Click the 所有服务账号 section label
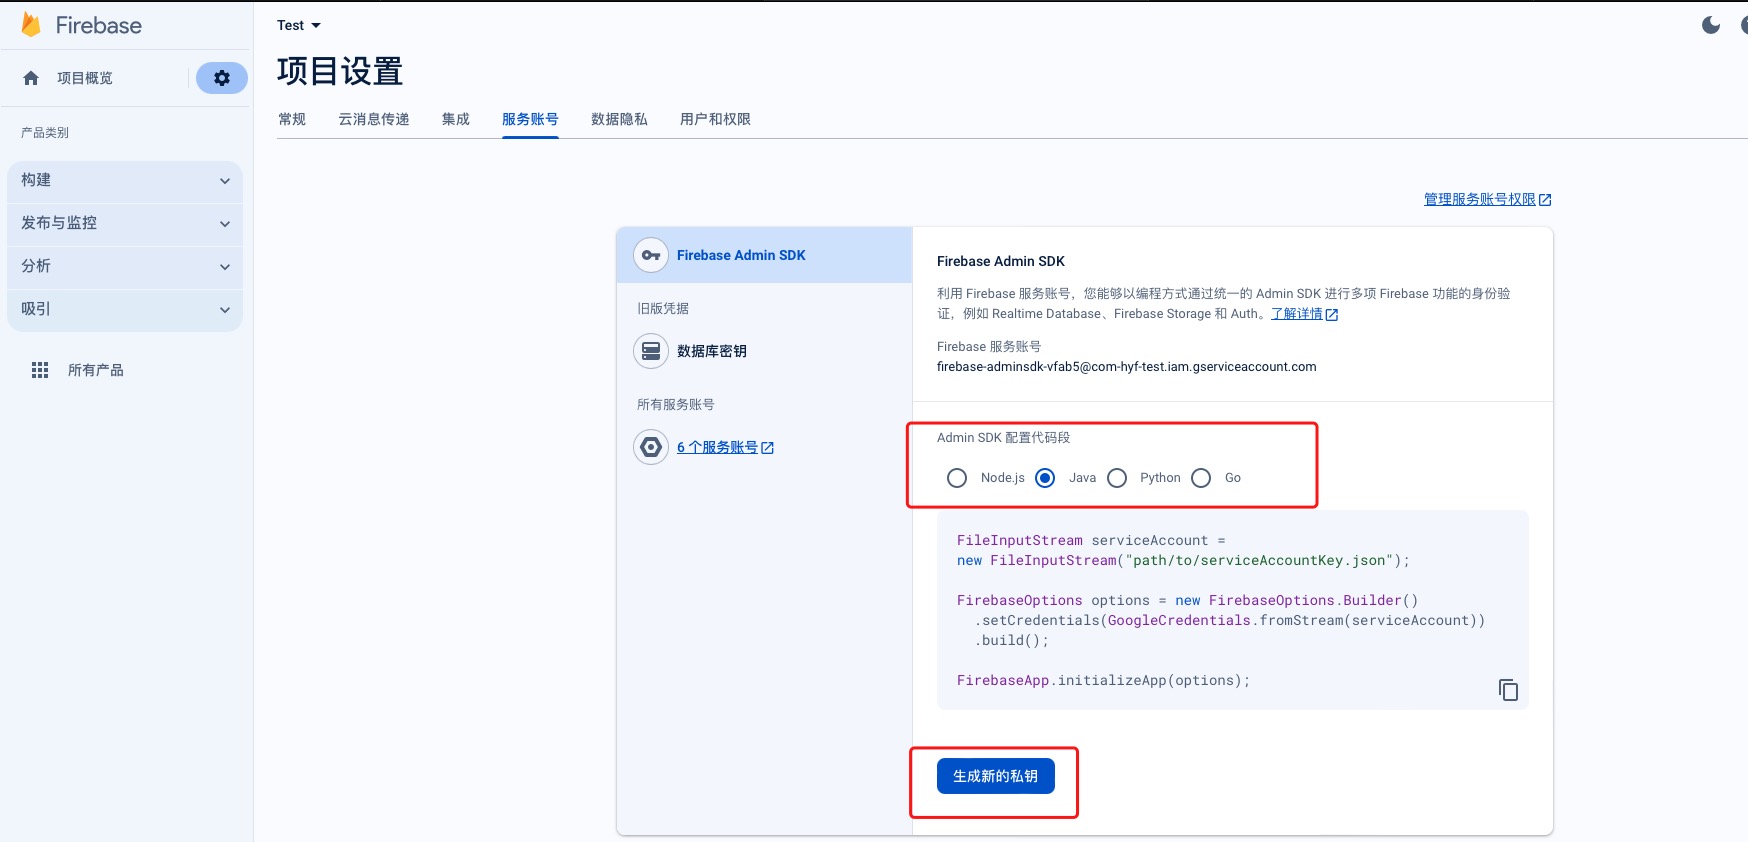 pos(676,405)
